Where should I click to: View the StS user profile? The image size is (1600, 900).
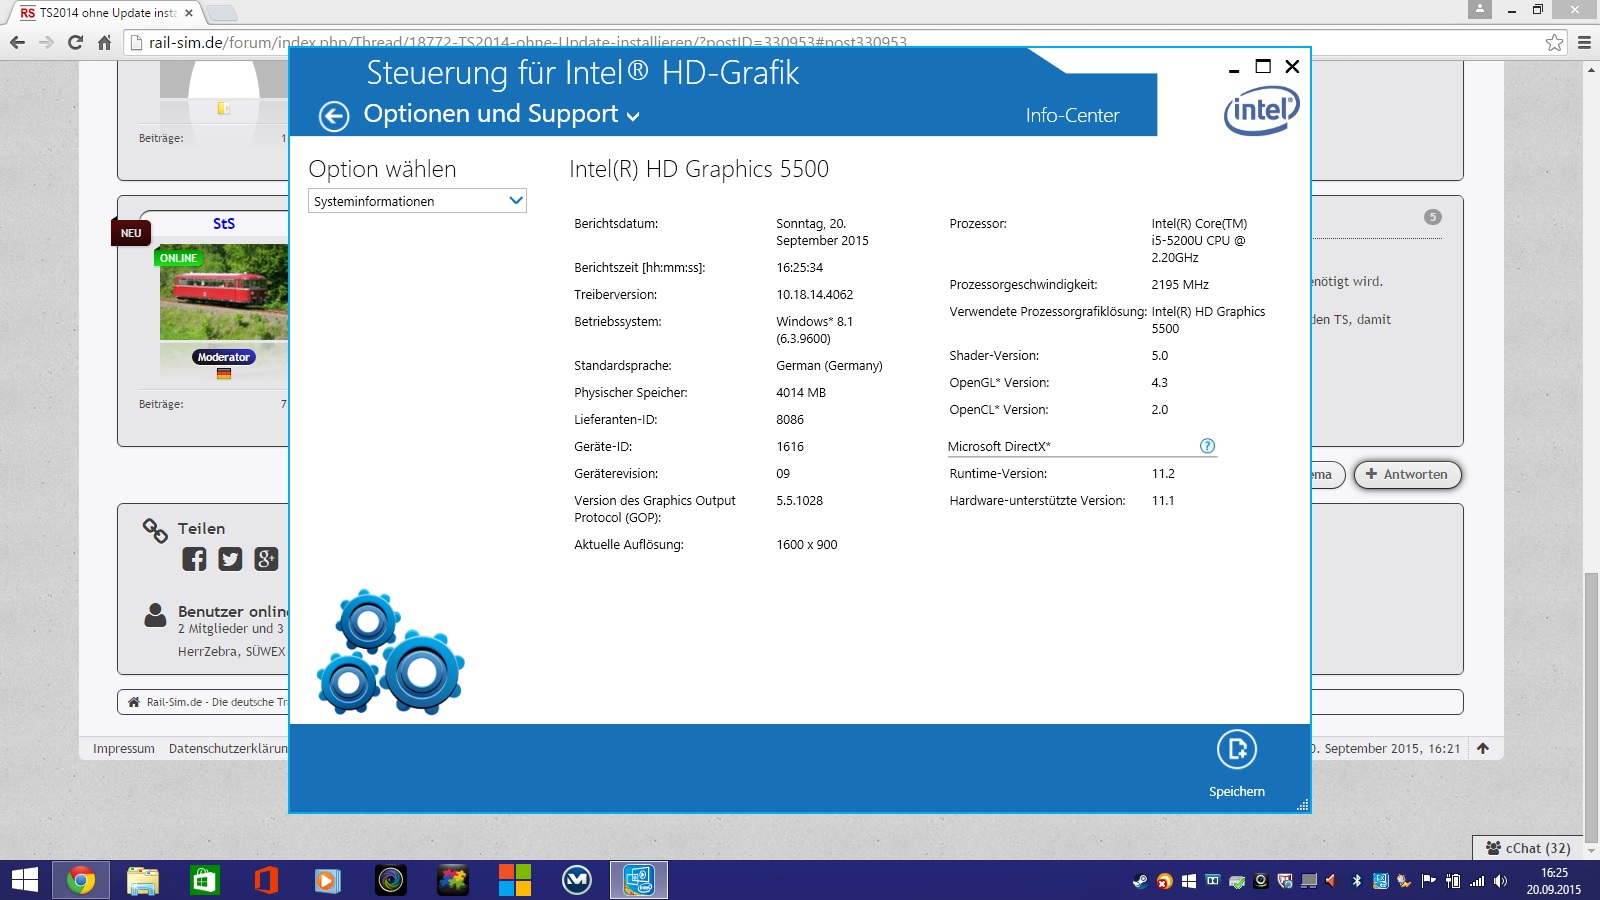click(224, 224)
